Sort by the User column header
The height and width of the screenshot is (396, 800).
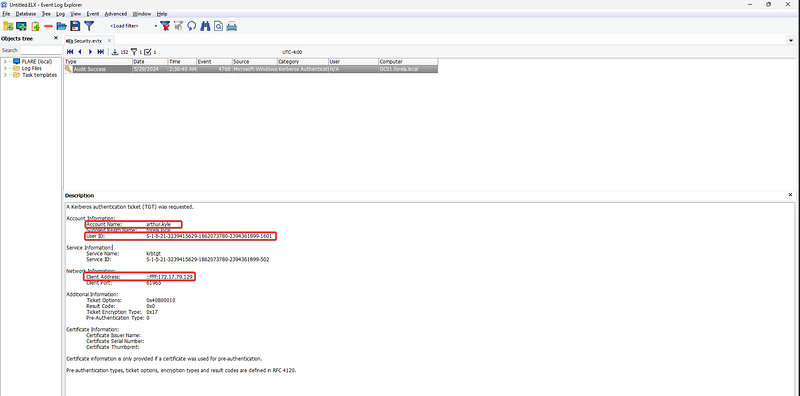353,62
